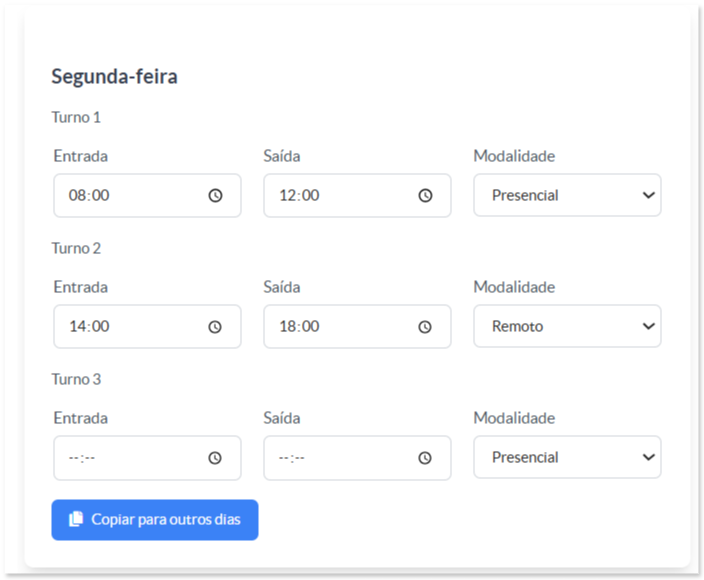This screenshot has width=704, height=580.
Task: Focus the 18:00 Saída time field
Action: coord(357,326)
